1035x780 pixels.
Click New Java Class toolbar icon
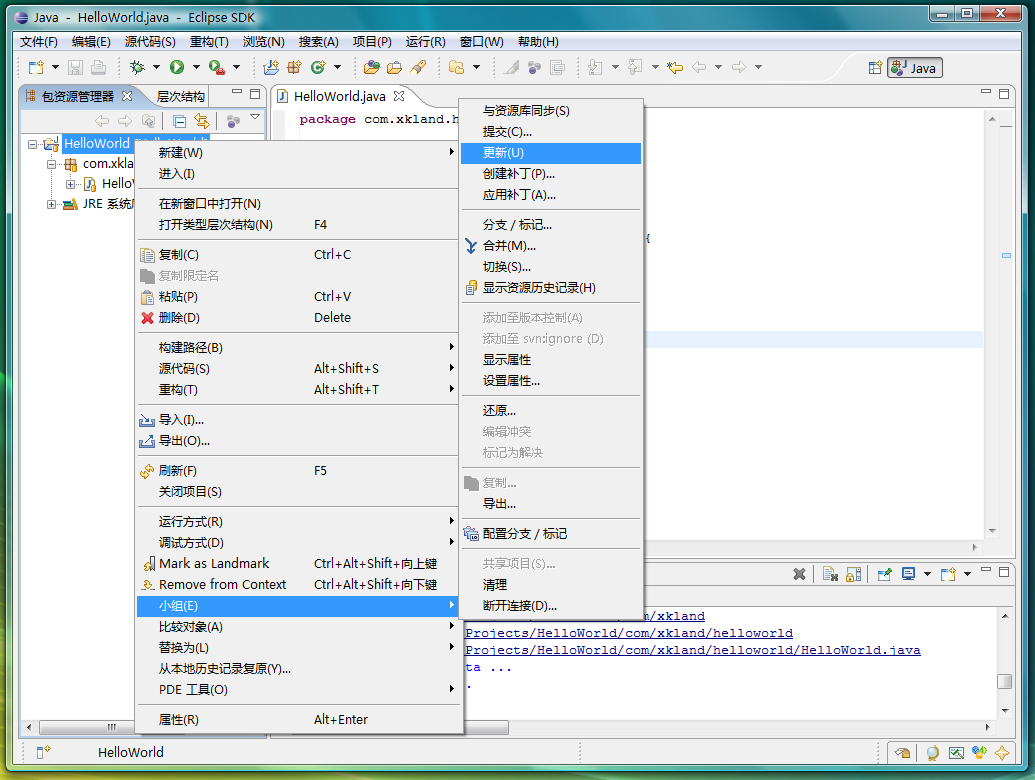click(318, 67)
